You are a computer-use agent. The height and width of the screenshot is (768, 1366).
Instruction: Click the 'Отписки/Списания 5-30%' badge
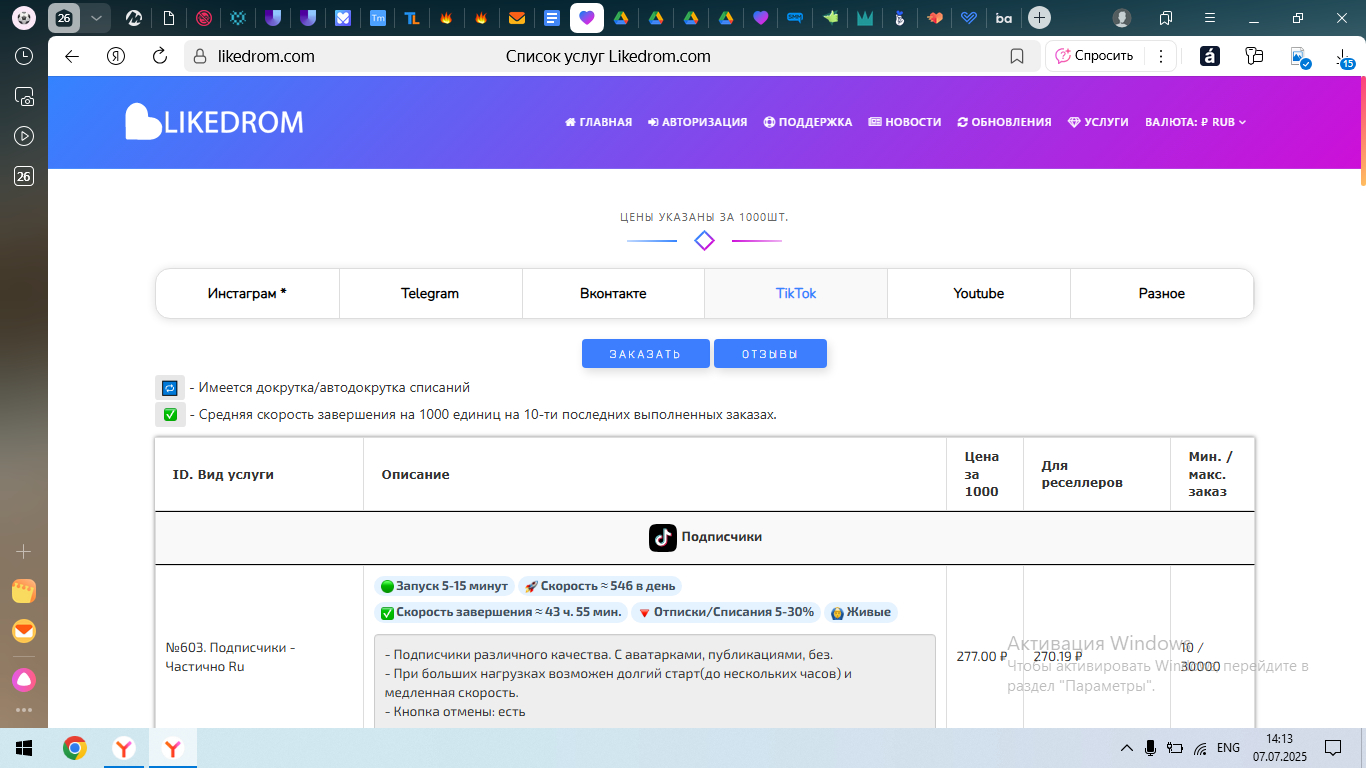click(x=726, y=612)
